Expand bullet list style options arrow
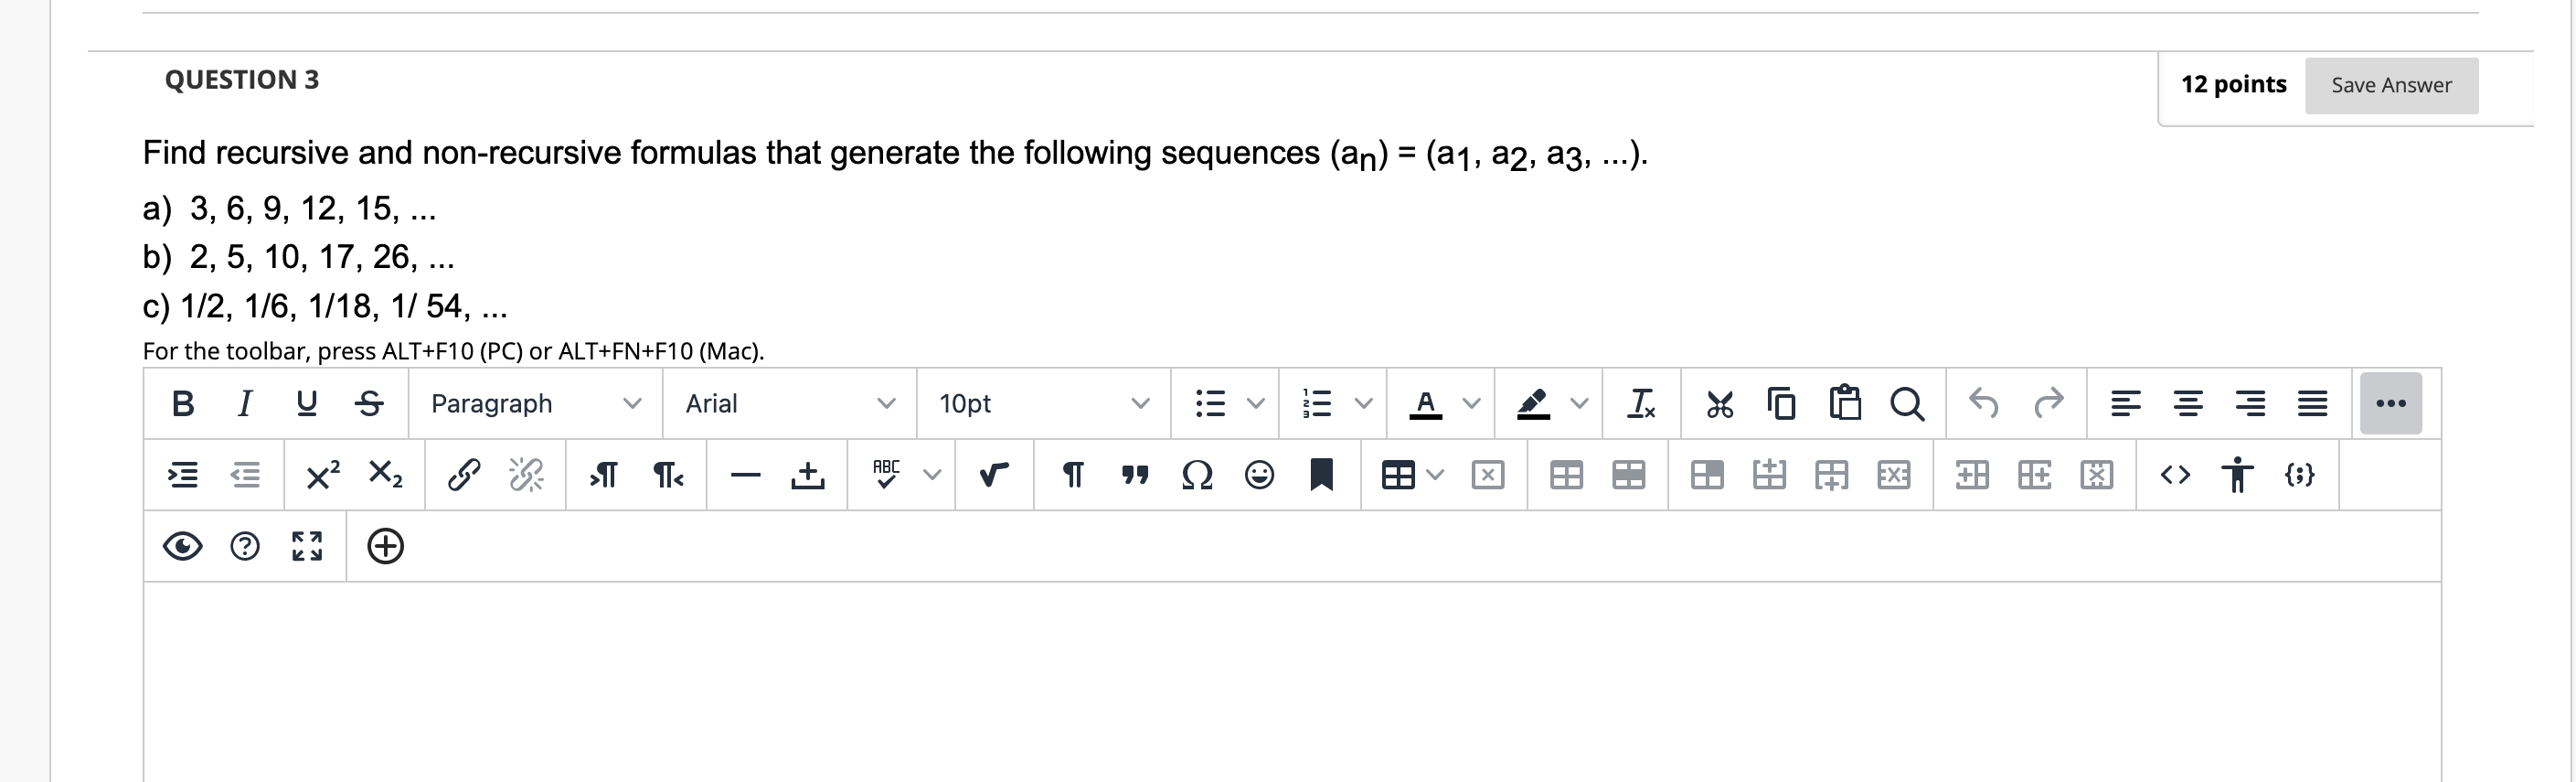The height and width of the screenshot is (782, 2576). point(1256,404)
